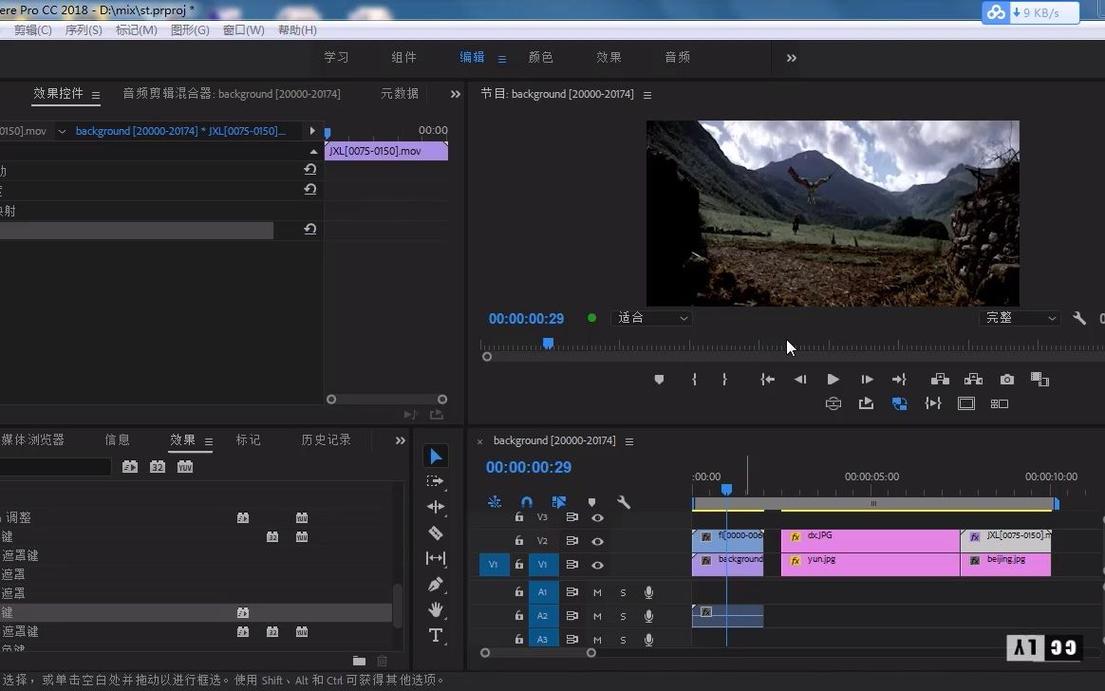Switch to 学习 workspace
This screenshot has width=1105, height=691.
(x=336, y=57)
